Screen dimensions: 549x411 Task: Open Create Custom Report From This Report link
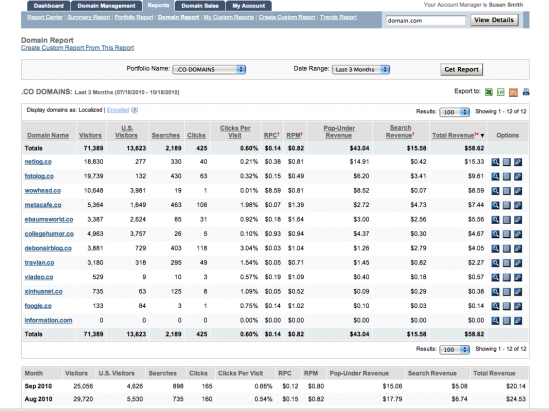pos(77,48)
